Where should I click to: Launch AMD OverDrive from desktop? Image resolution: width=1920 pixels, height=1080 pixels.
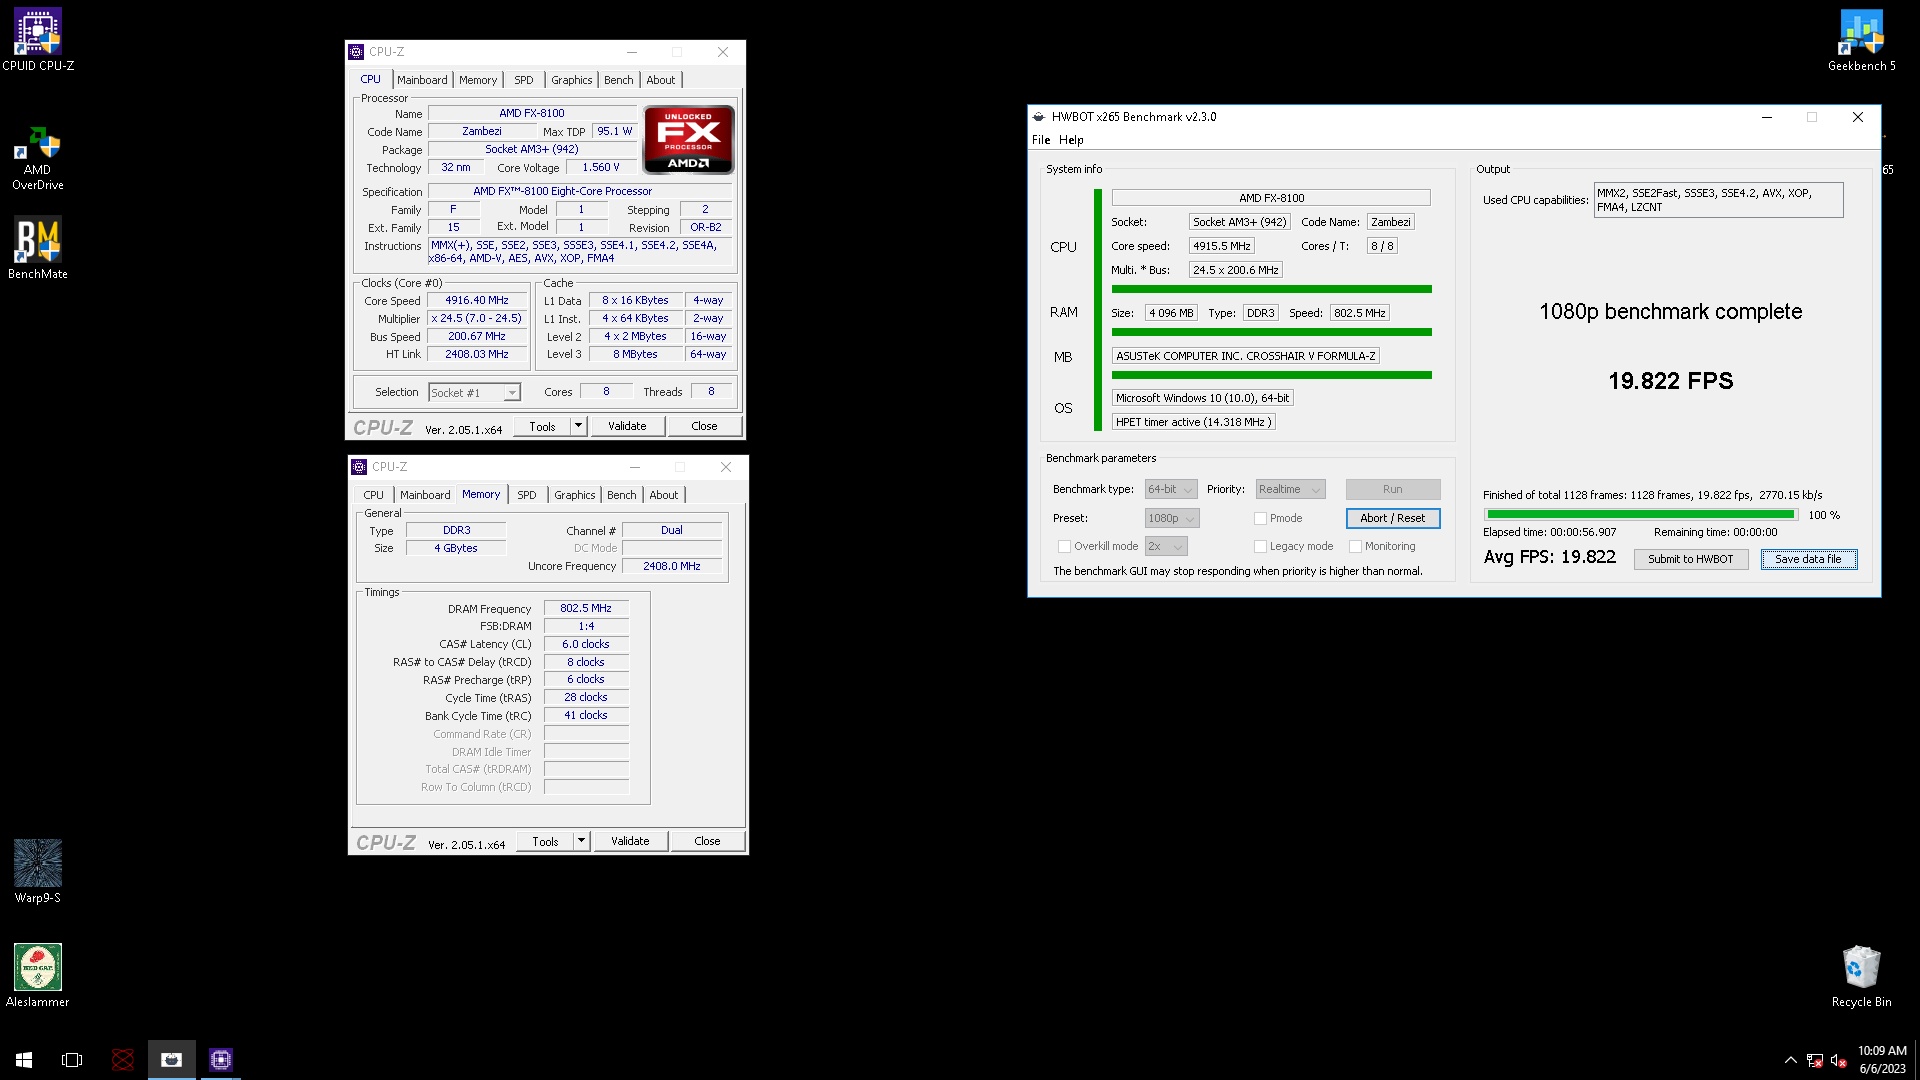click(38, 158)
